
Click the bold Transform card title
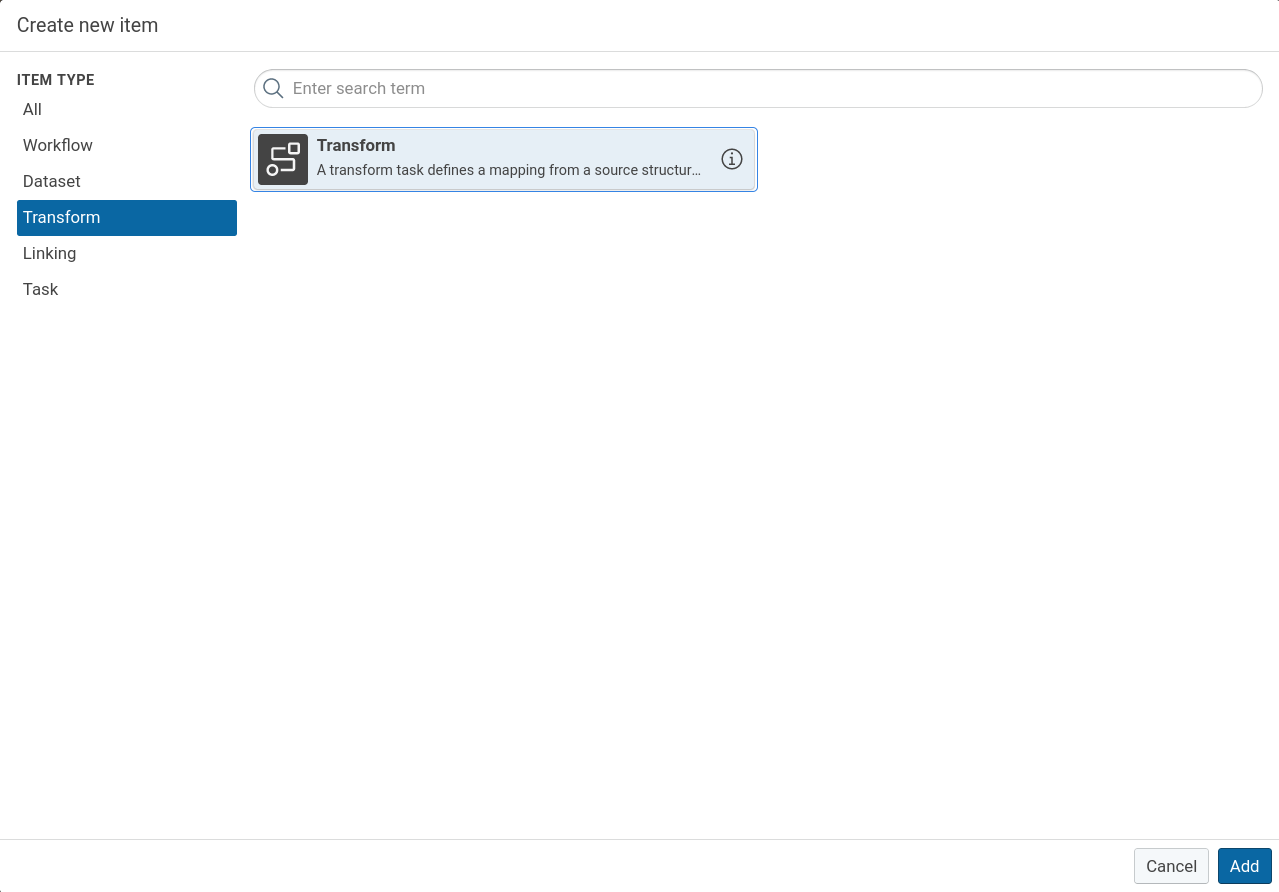356,146
